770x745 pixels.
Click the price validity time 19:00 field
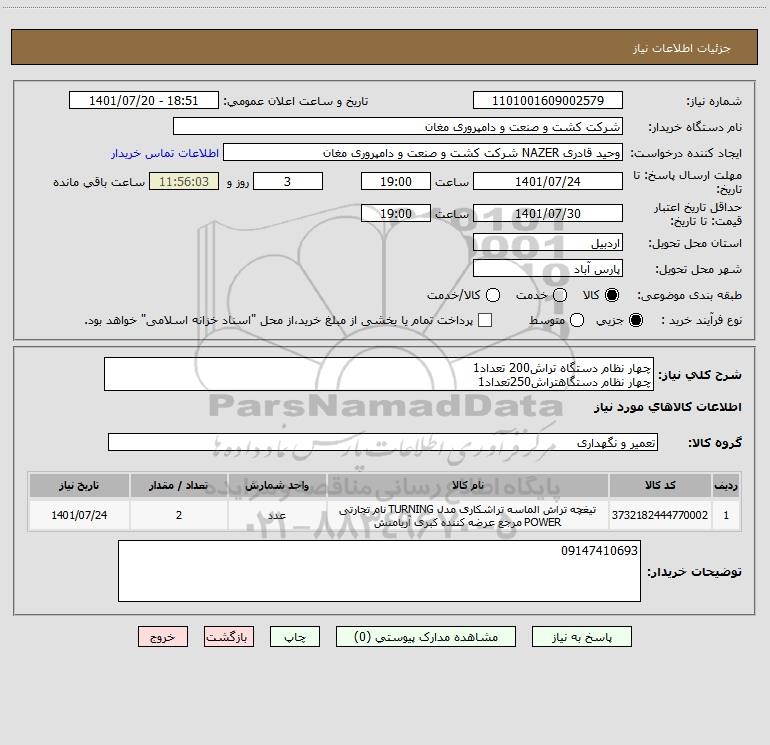(x=396, y=213)
